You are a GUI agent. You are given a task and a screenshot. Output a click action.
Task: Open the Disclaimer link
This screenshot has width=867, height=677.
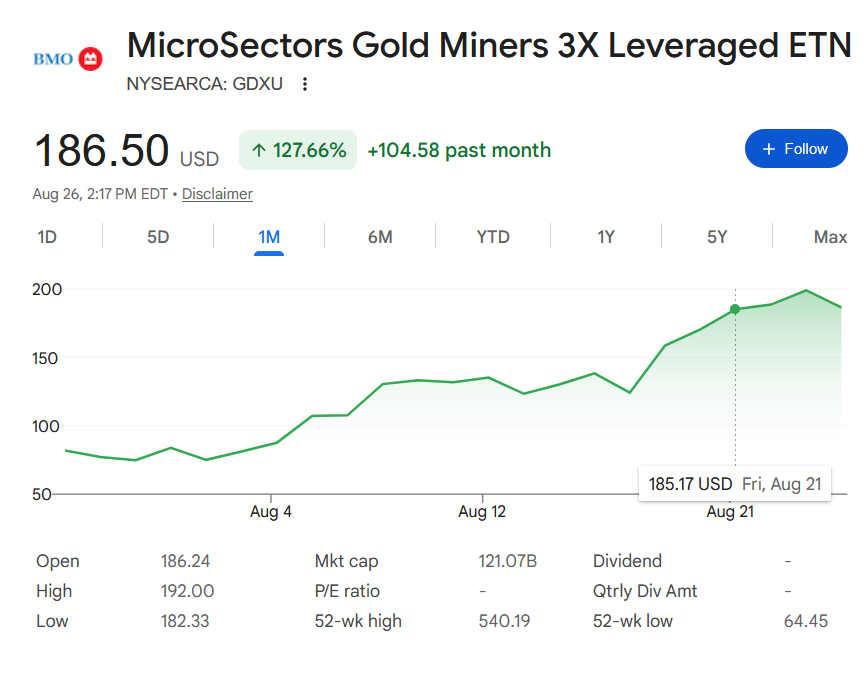217,194
